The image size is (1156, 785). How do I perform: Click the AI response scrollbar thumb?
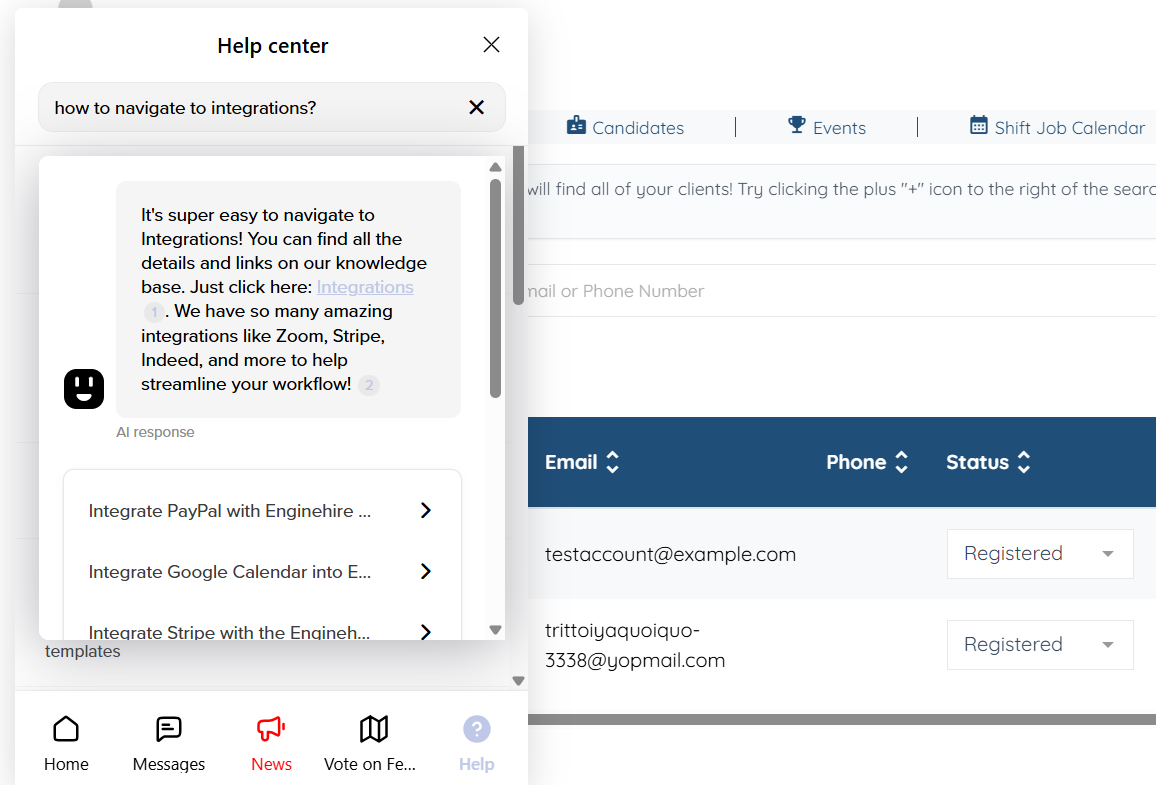click(495, 287)
